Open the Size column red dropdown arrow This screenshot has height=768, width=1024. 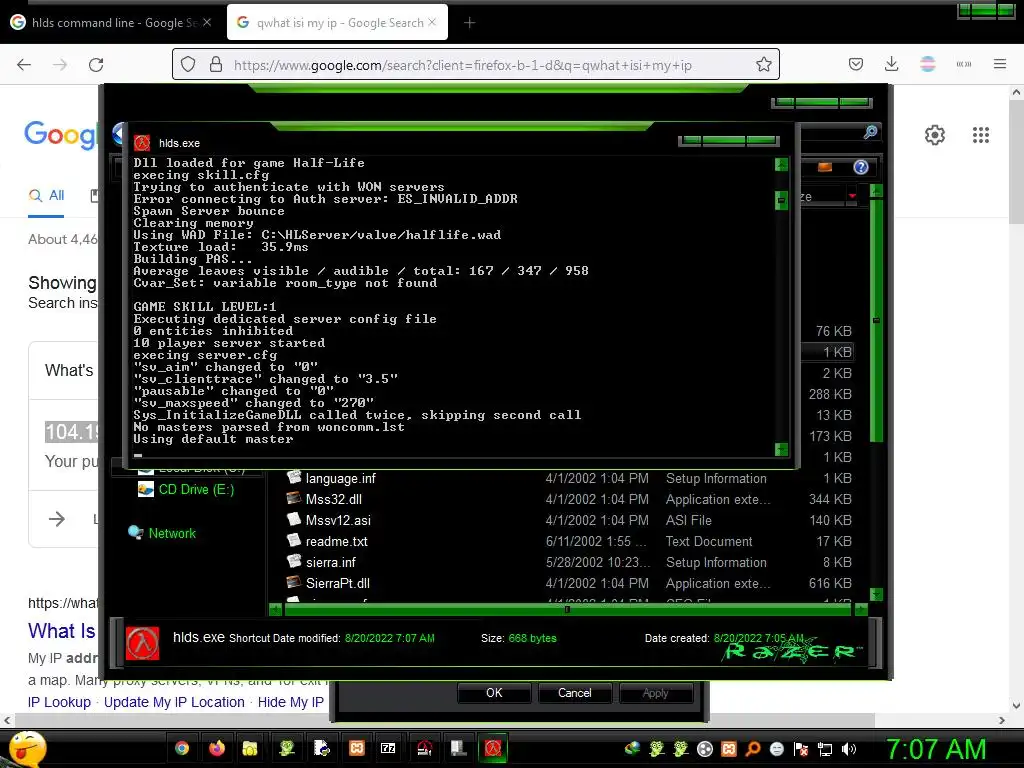pos(852,196)
